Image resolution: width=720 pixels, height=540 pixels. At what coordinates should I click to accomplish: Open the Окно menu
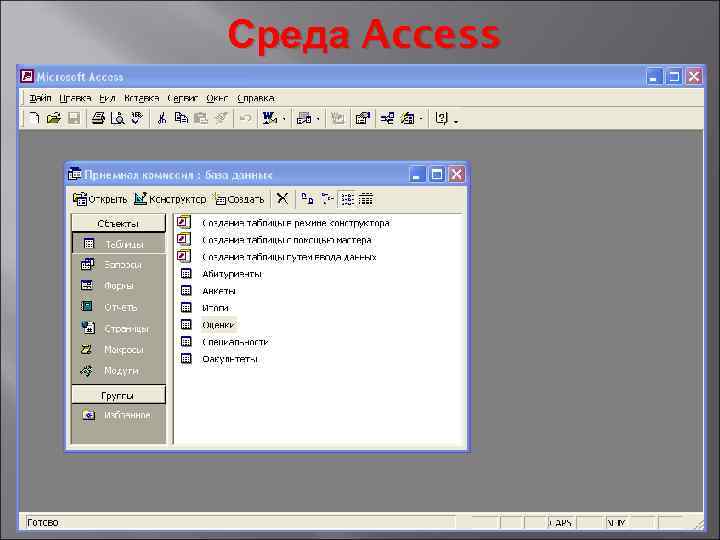217,98
